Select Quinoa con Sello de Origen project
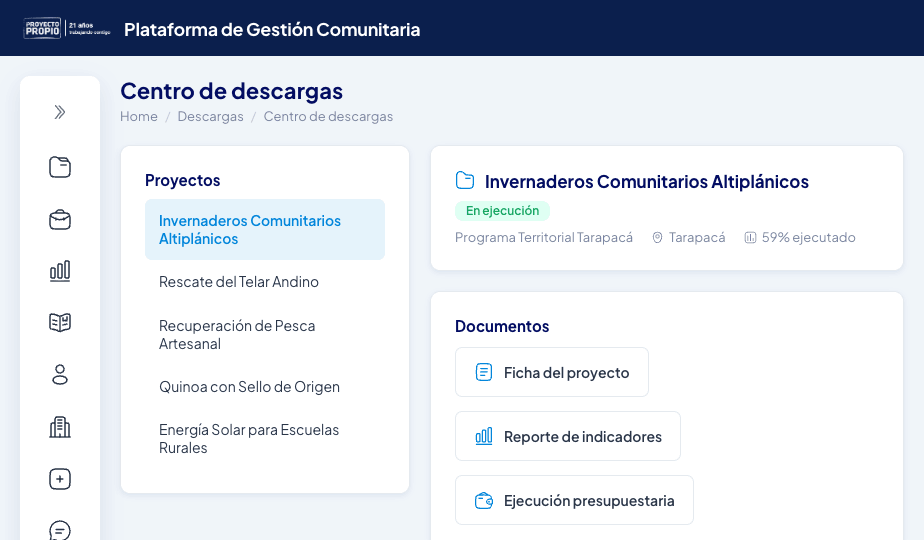Viewport: 924px width, 540px height. coord(265,387)
